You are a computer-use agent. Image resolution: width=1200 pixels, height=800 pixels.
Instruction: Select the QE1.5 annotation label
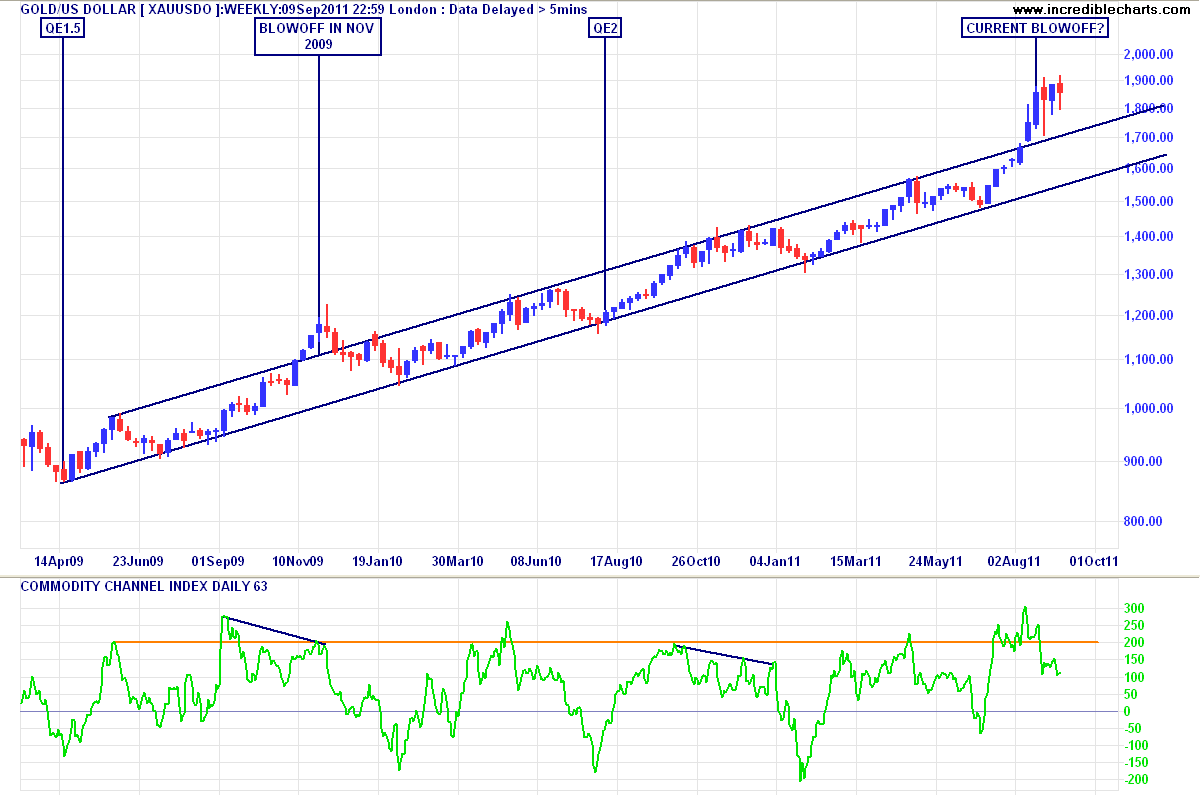(62, 29)
